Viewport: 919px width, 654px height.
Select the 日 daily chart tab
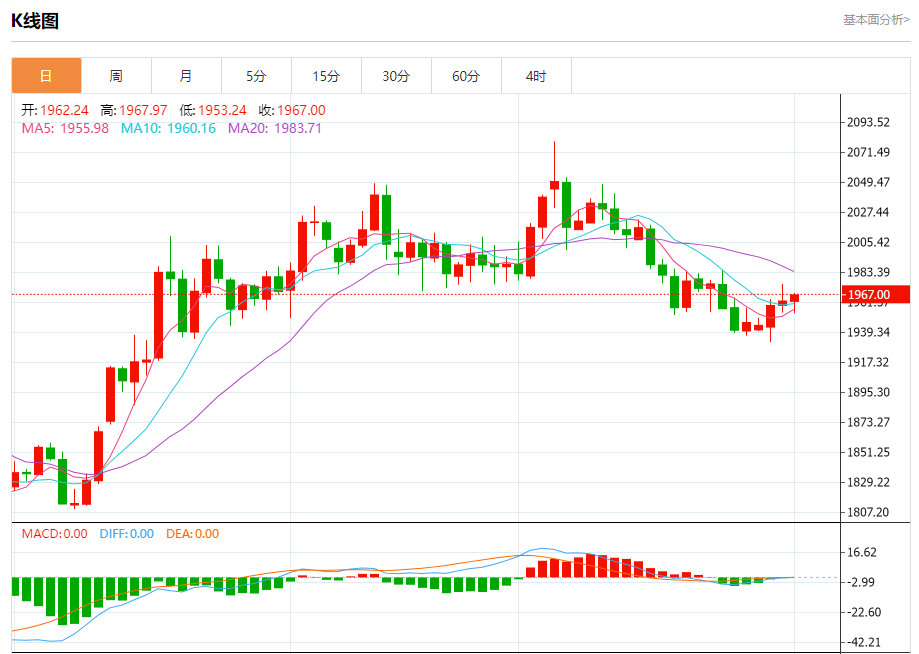click(x=46, y=76)
